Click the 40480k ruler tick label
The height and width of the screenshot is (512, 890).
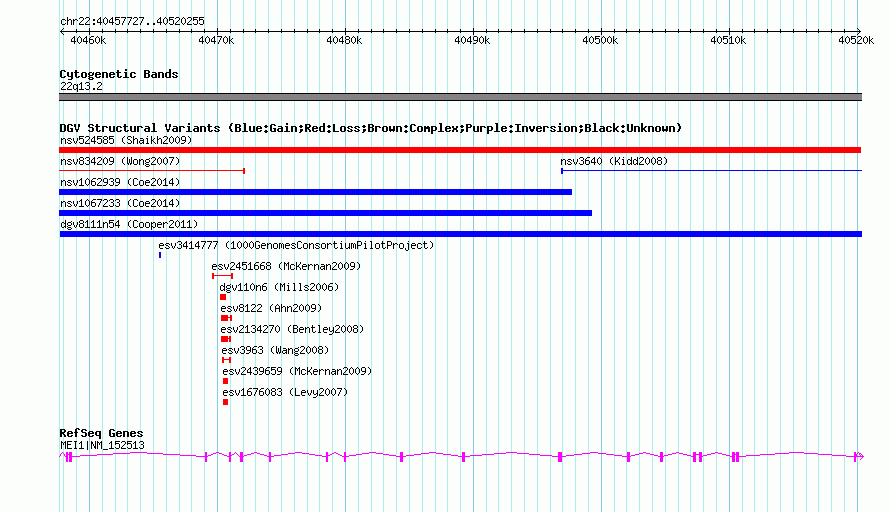pyautogui.click(x=344, y=40)
